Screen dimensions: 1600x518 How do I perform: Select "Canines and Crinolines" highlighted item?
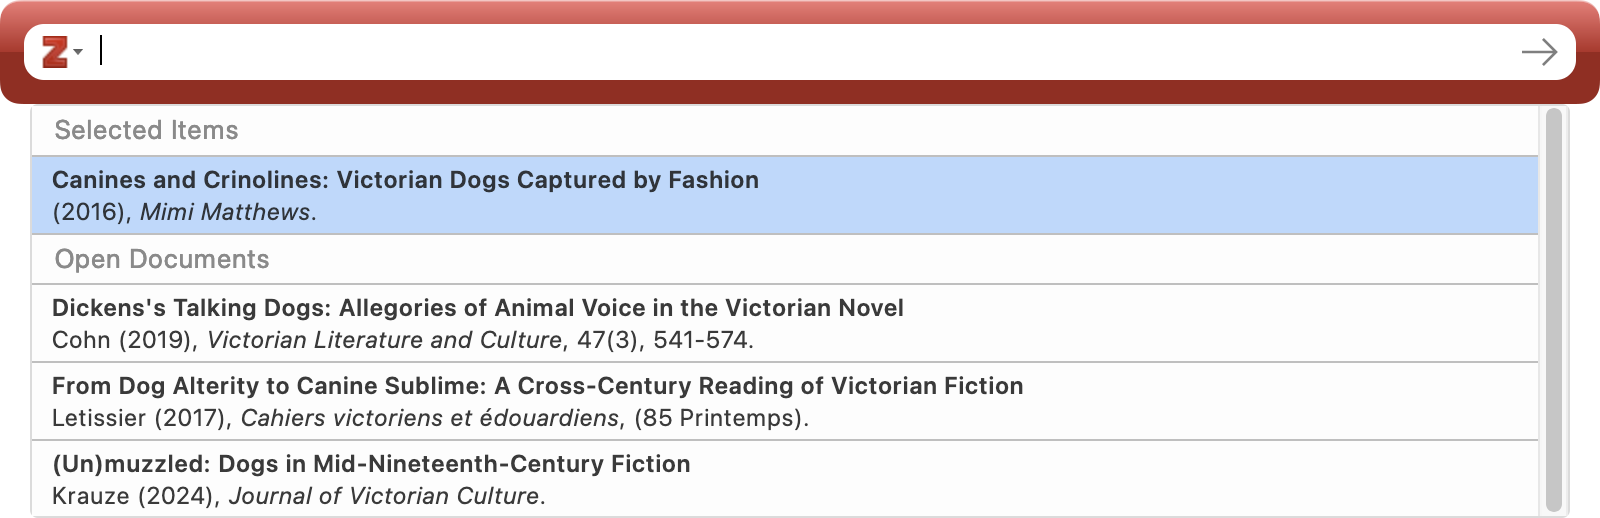(405, 180)
